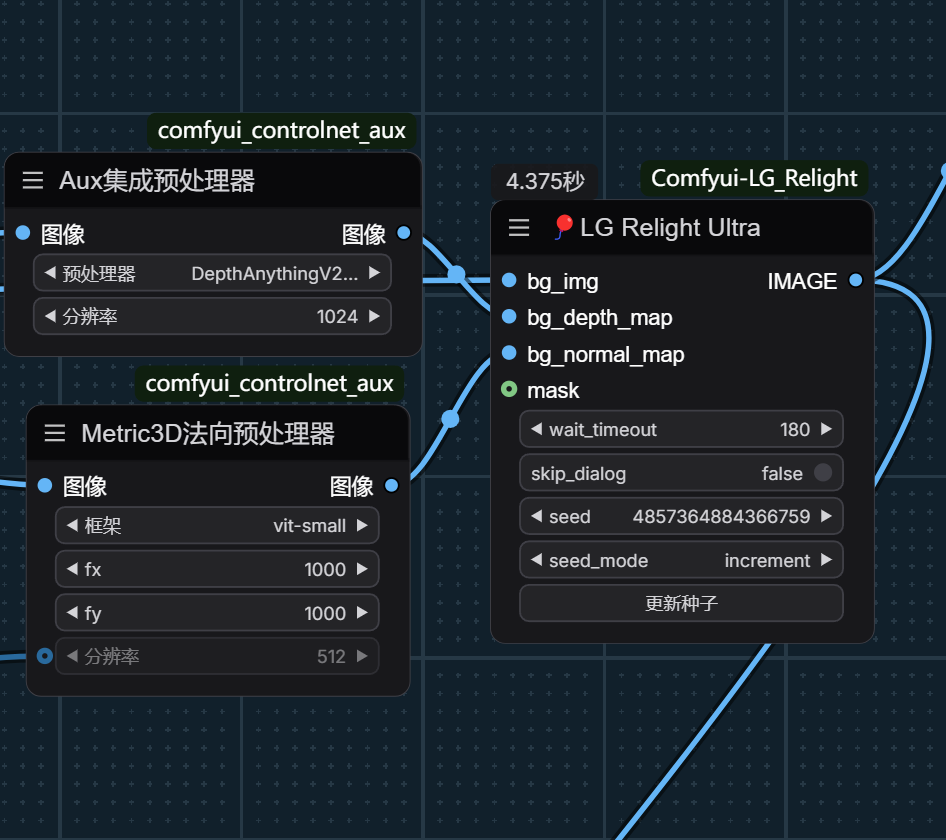Increase fx value with right arrow
Viewport: 946px width, 840px height.
pyautogui.click(x=362, y=568)
